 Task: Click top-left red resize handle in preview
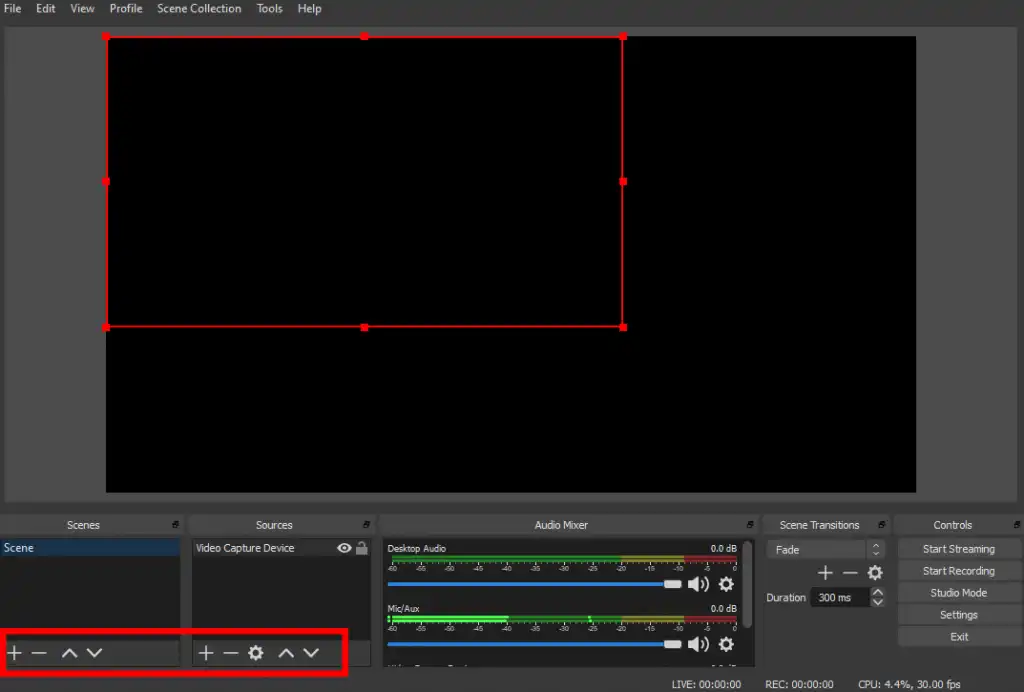coord(106,37)
